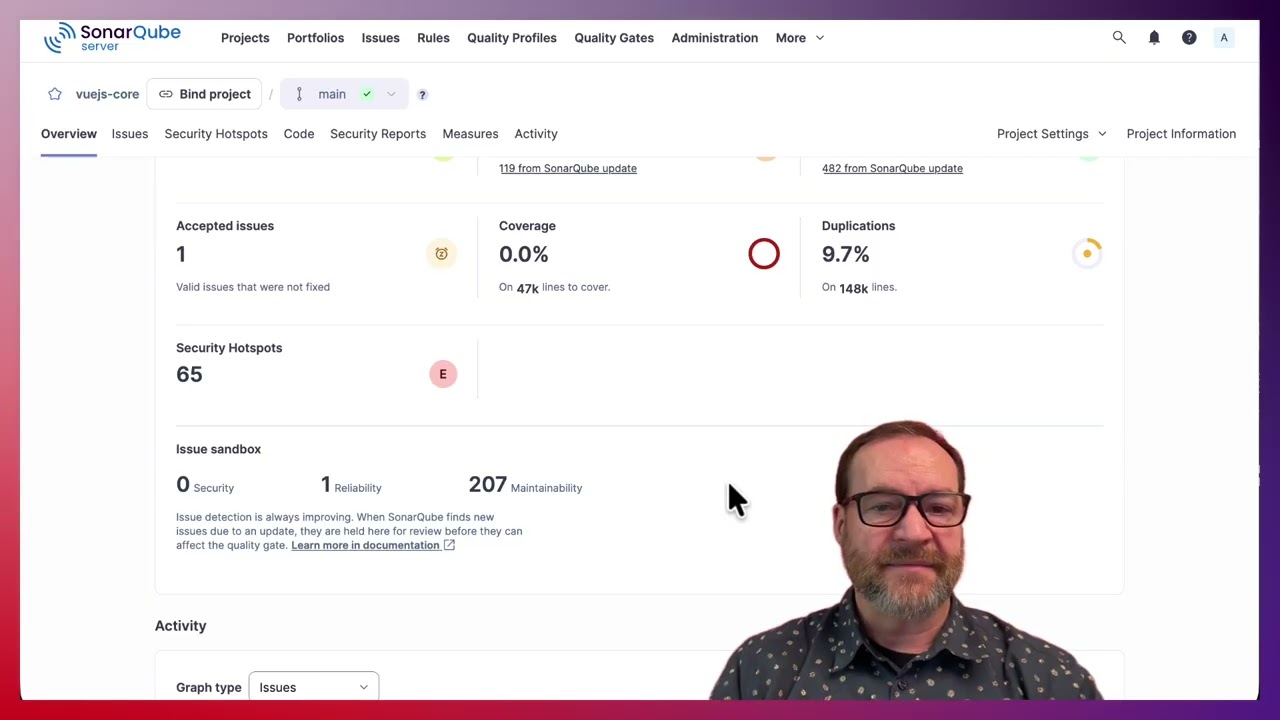Switch to the Code tab
The height and width of the screenshot is (720, 1280).
point(299,134)
